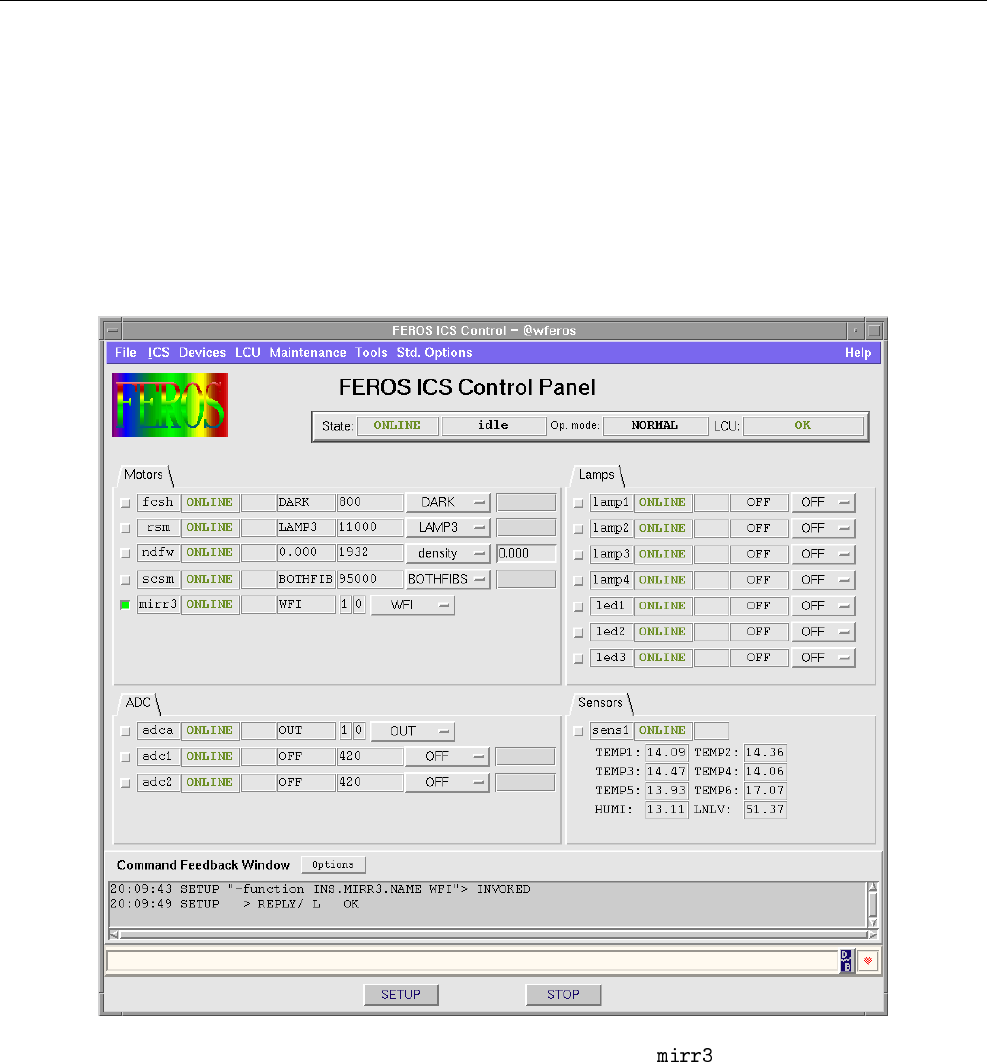The height and width of the screenshot is (1062, 987).
Task: Open the mirr3 WFI dropdown
Action: 413,605
